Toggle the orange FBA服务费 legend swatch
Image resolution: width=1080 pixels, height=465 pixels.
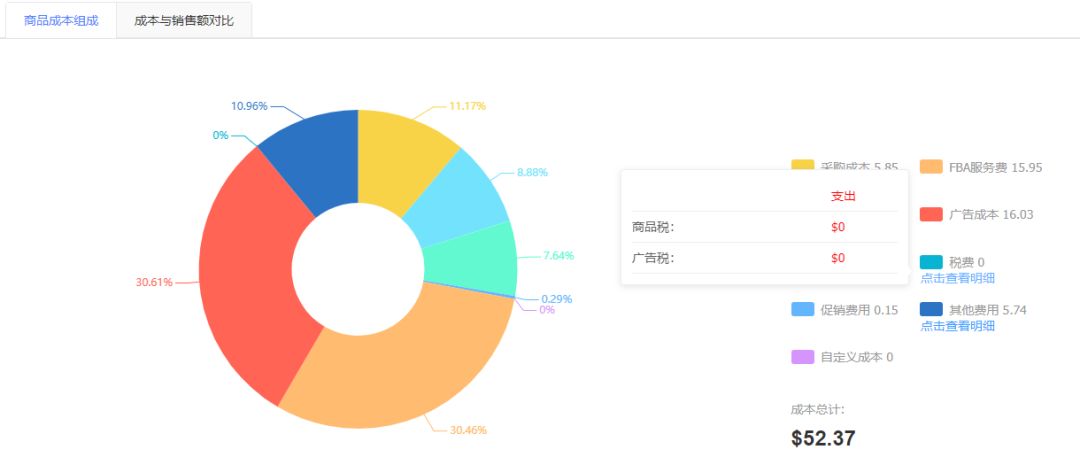[x=931, y=167]
